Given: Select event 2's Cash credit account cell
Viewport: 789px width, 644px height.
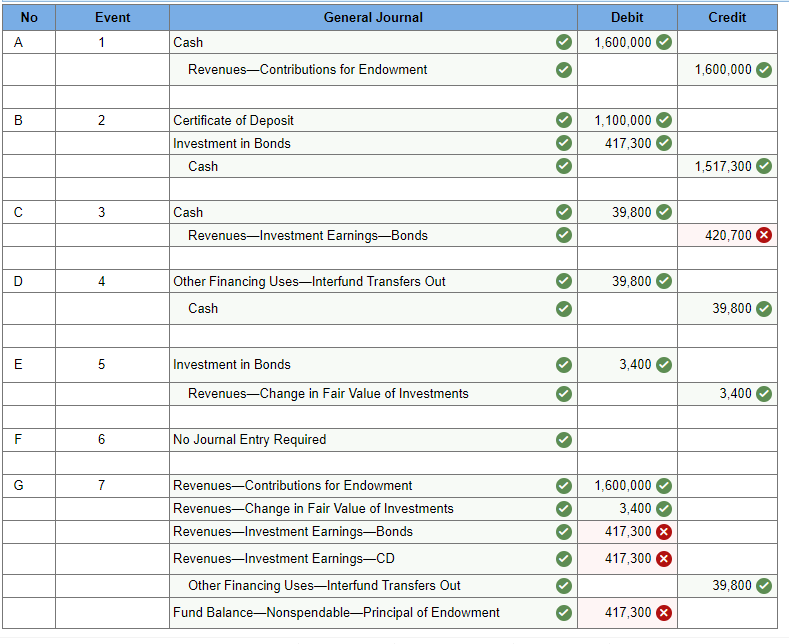Looking at the screenshot, I should pyautogui.click(x=373, y=166).
